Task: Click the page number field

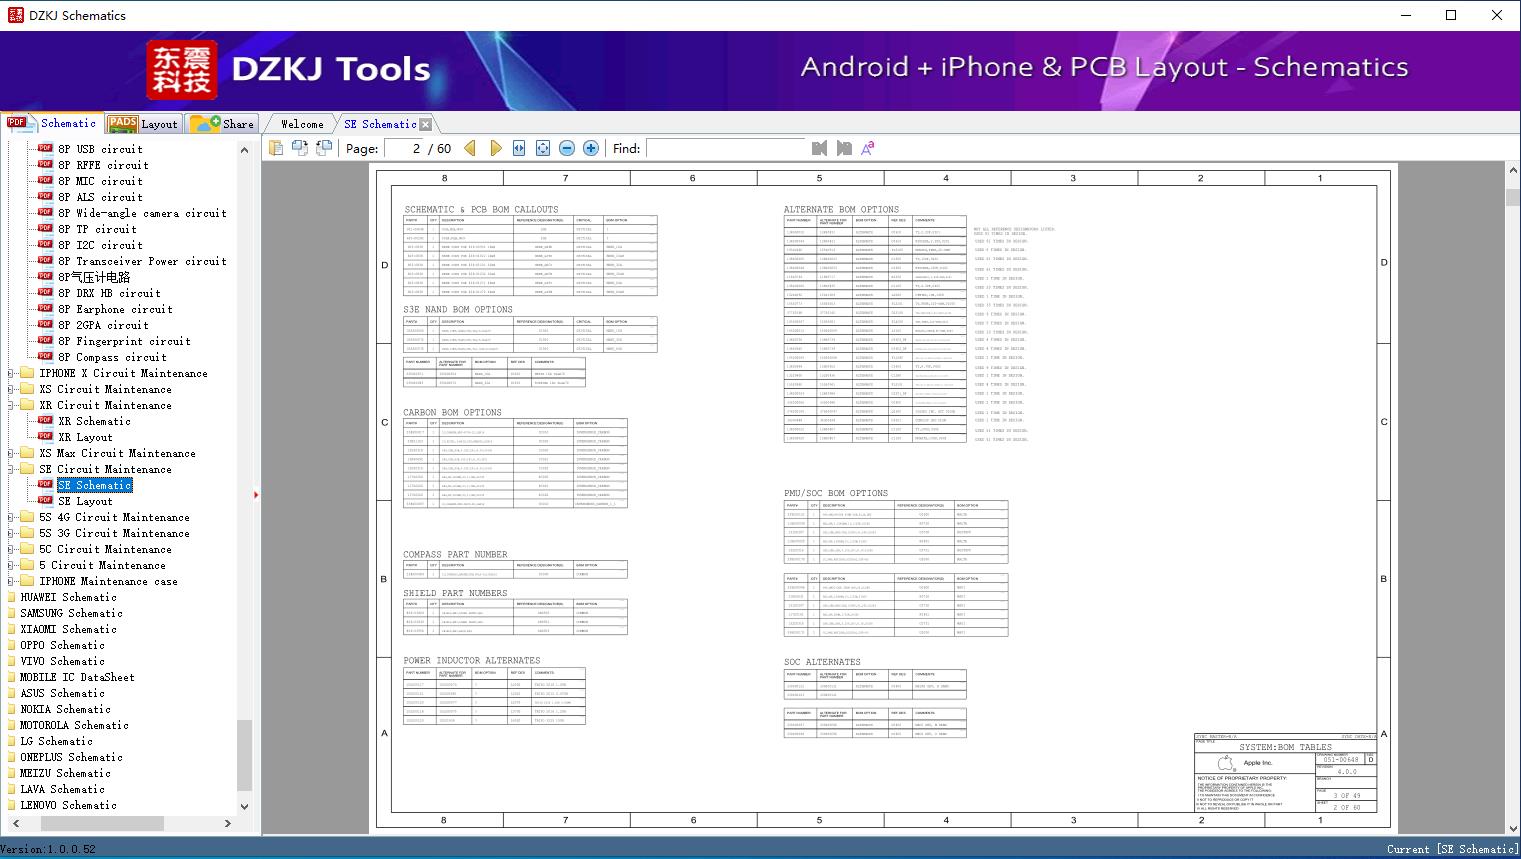Action: [x=403, y=148]
